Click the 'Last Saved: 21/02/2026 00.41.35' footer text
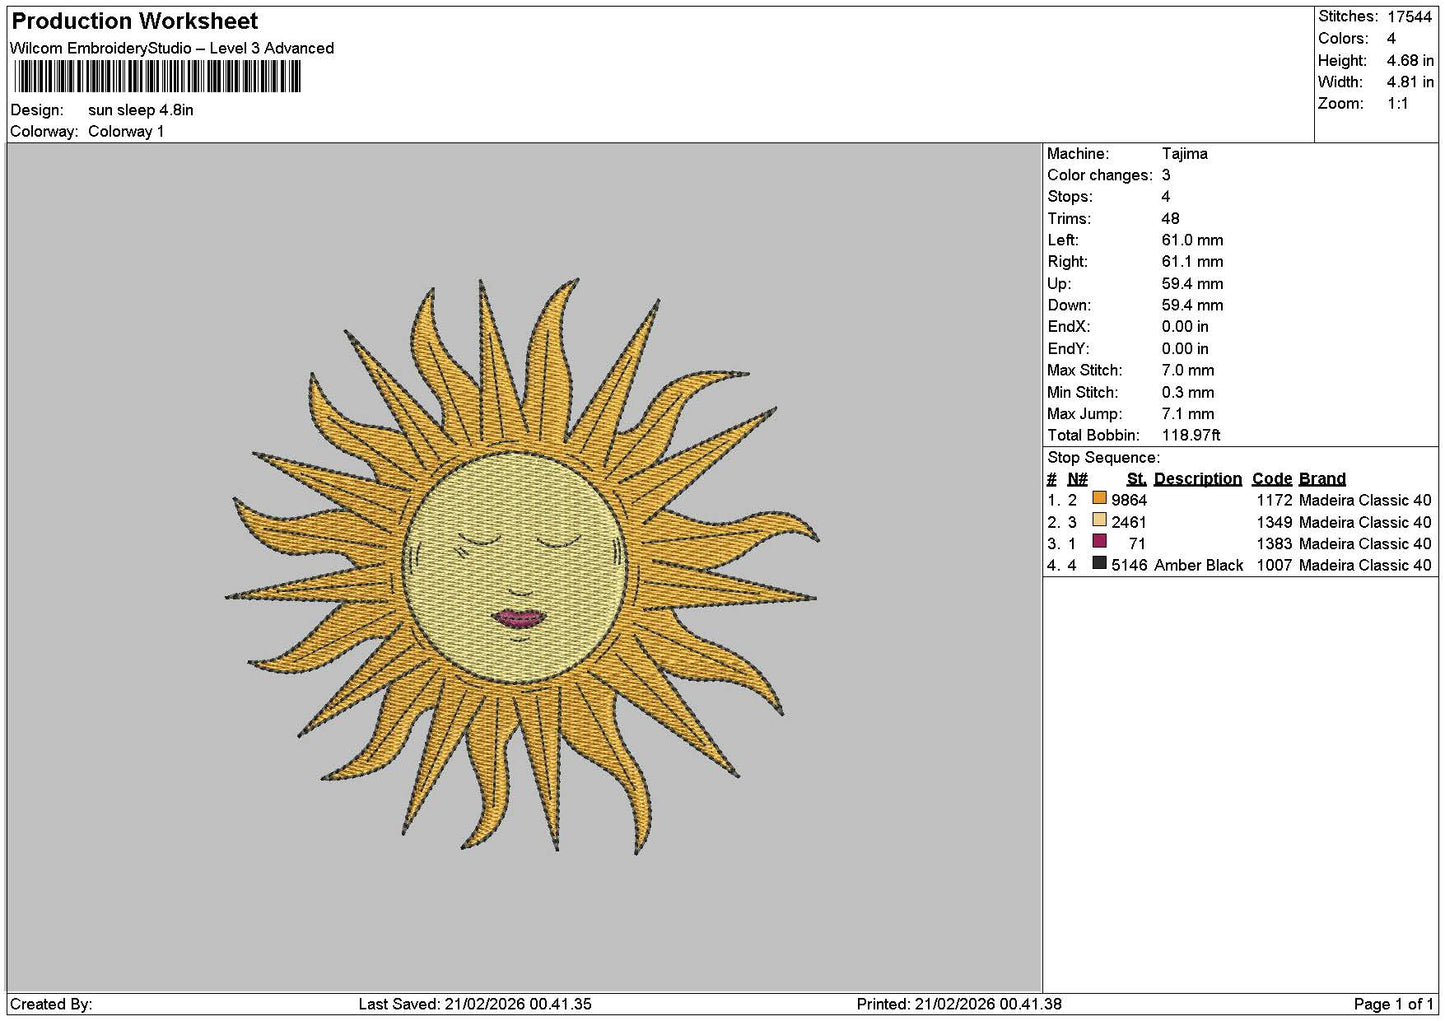This screenshot has height=1021, width=1445. (x=475, y=1004)
